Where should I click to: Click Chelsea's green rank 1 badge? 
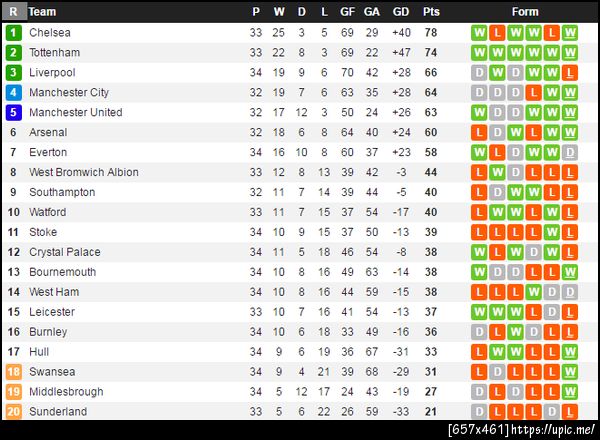[x=13, y=32]
